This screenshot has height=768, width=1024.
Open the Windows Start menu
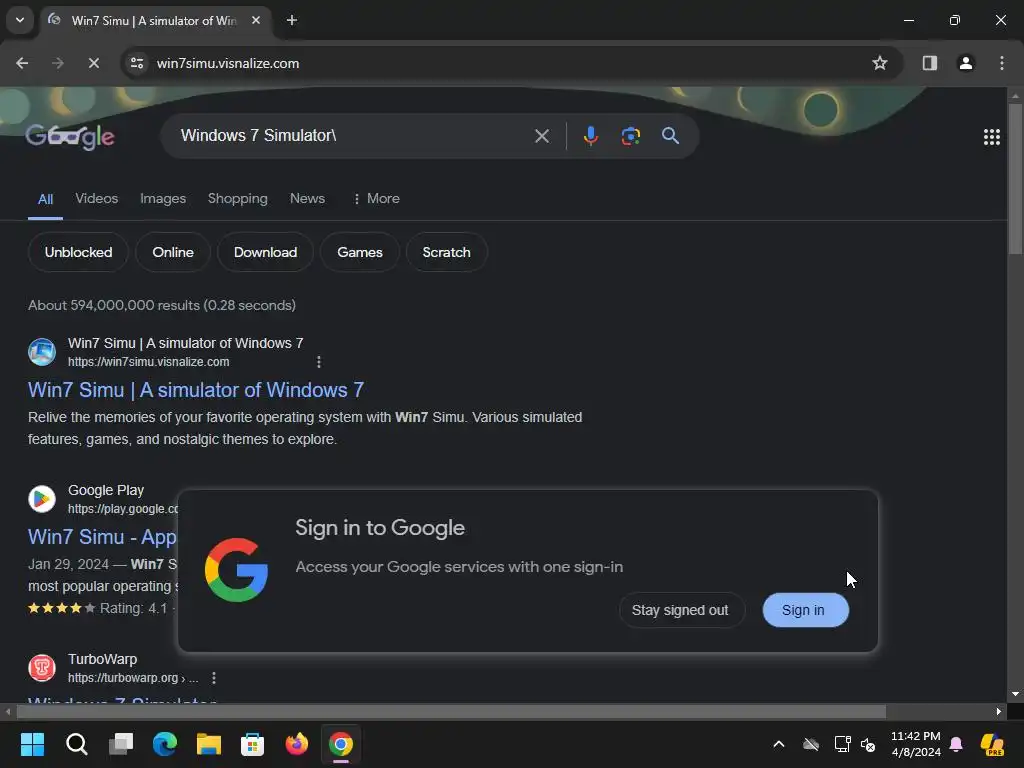point(32,744)
